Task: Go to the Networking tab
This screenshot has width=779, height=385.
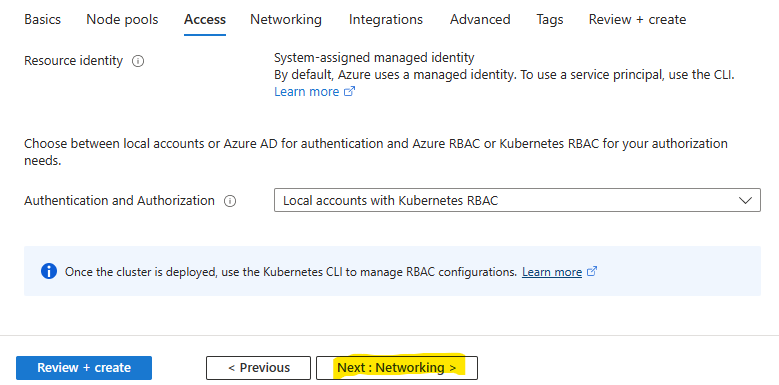Action: (x=286, y=19)
